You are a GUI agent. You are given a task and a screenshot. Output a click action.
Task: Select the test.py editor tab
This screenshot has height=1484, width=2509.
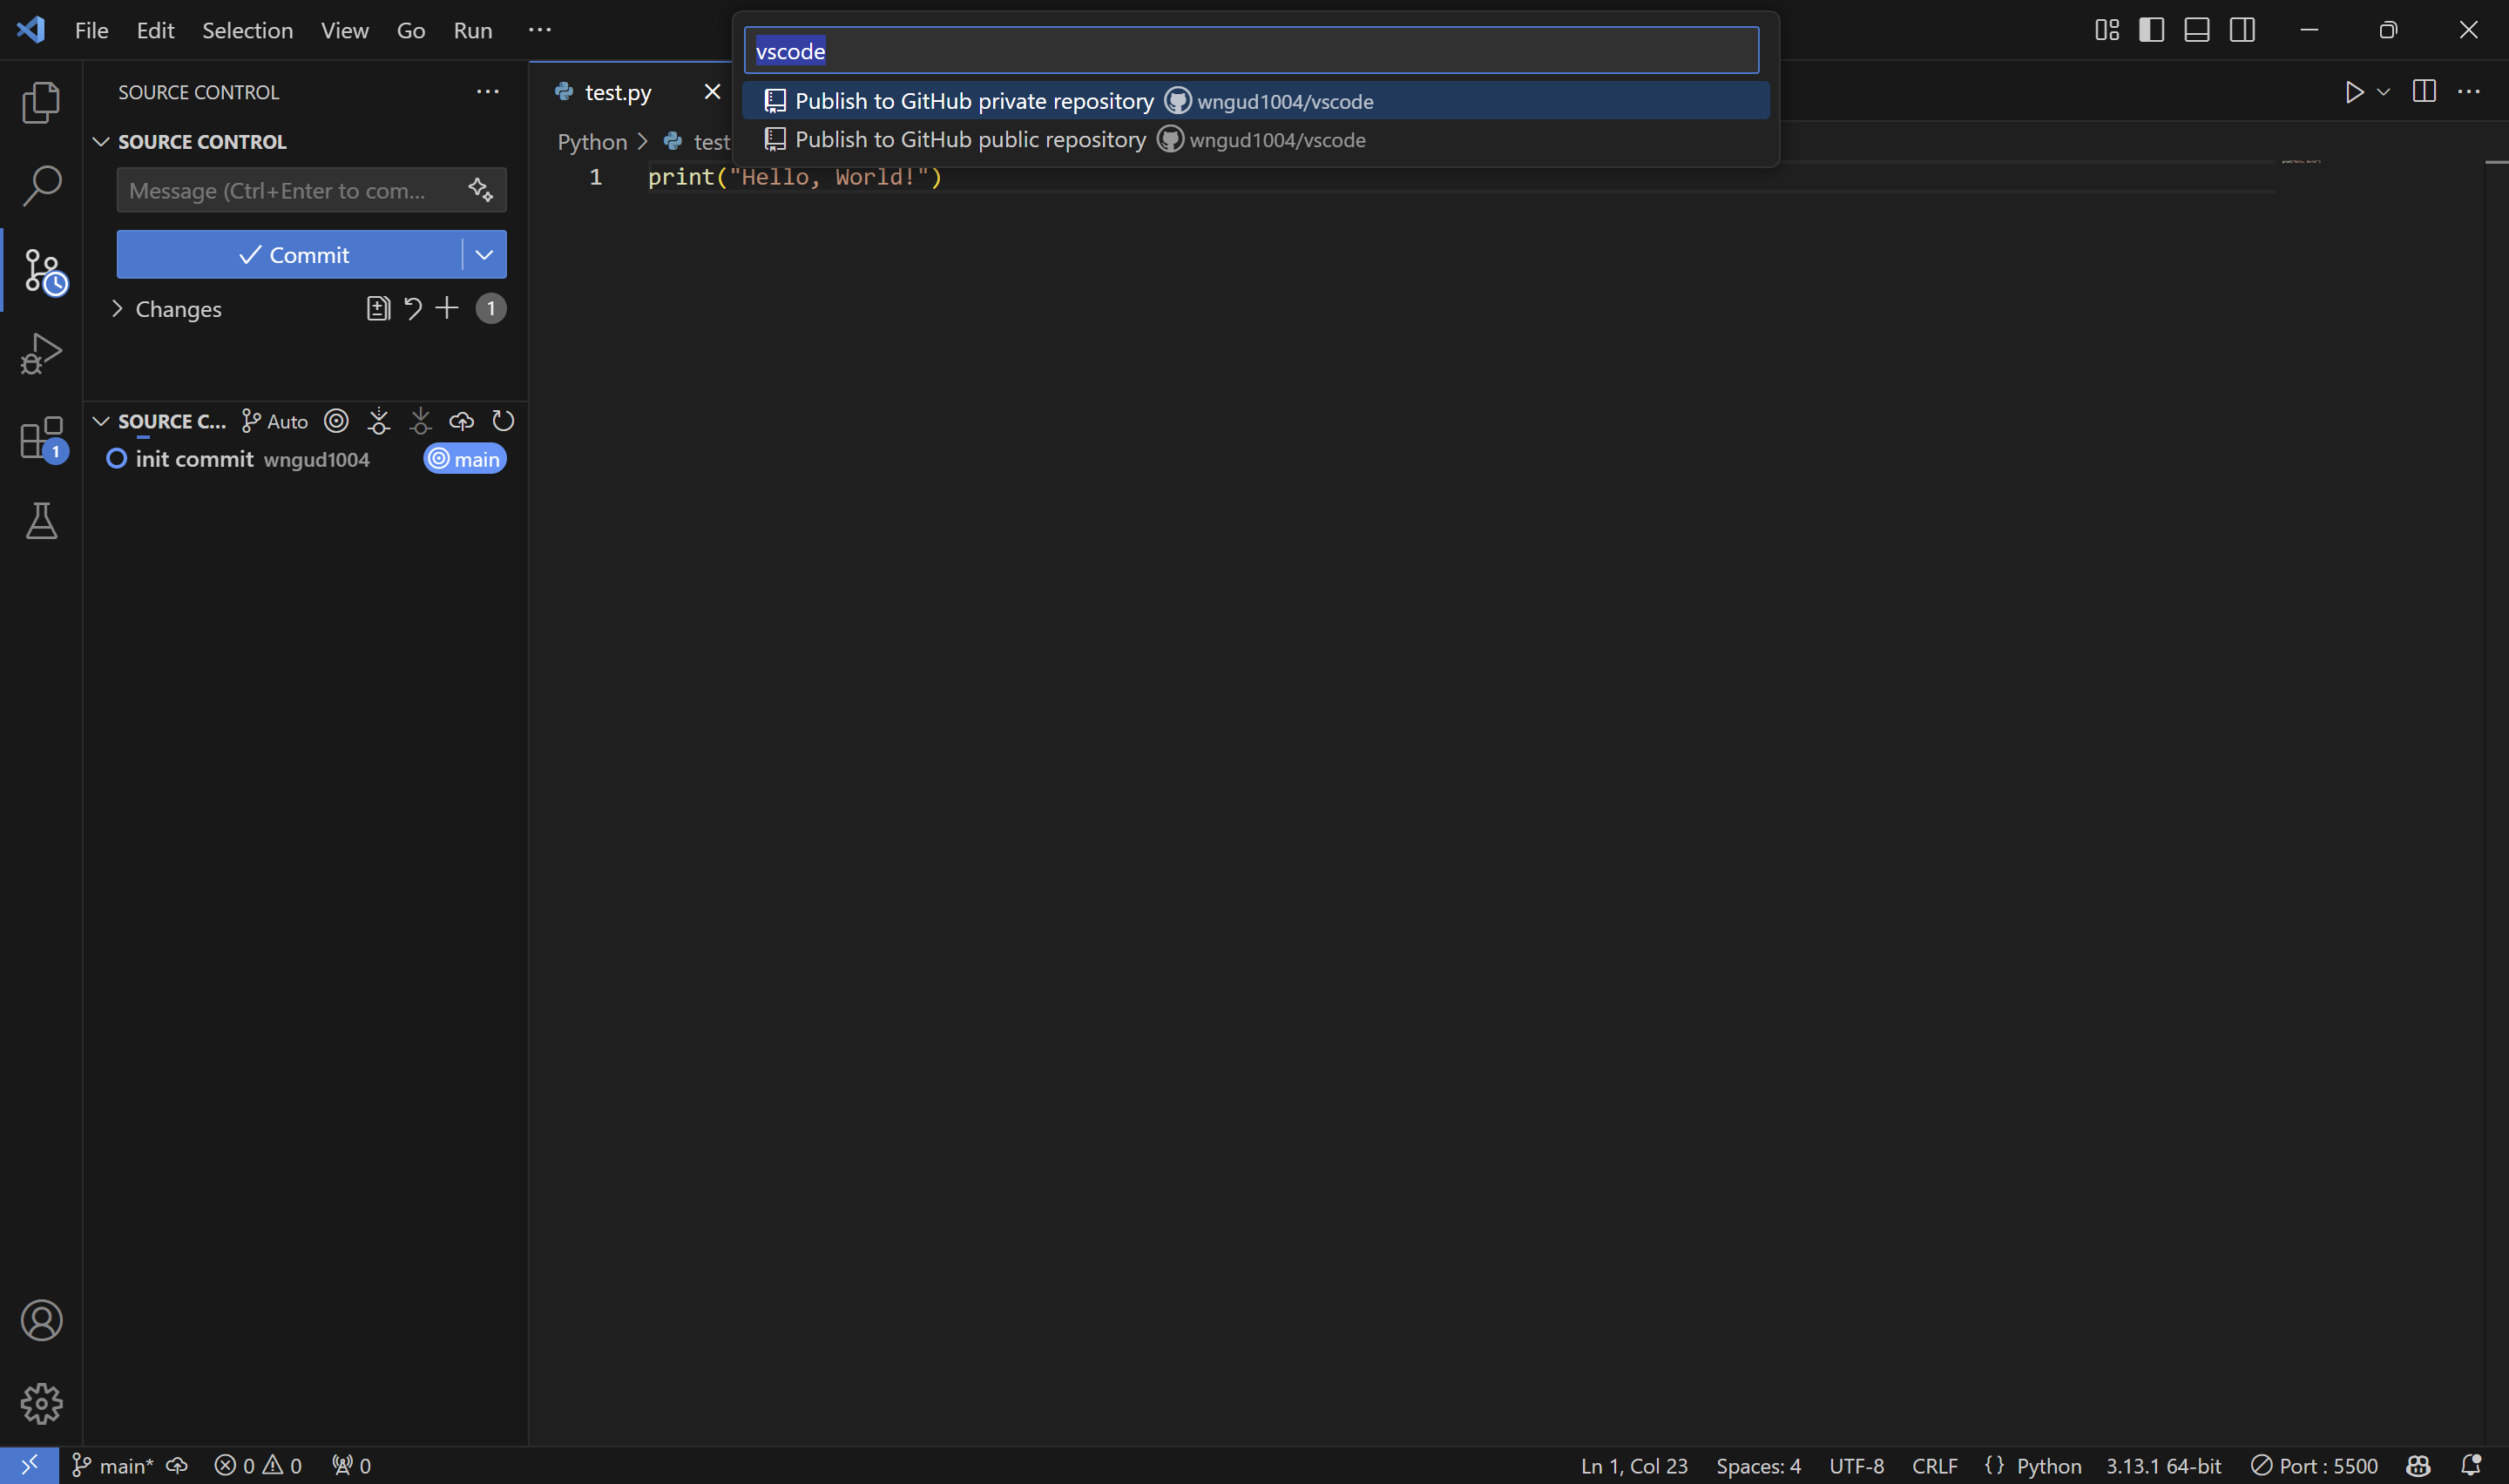(x=617, y=92)
